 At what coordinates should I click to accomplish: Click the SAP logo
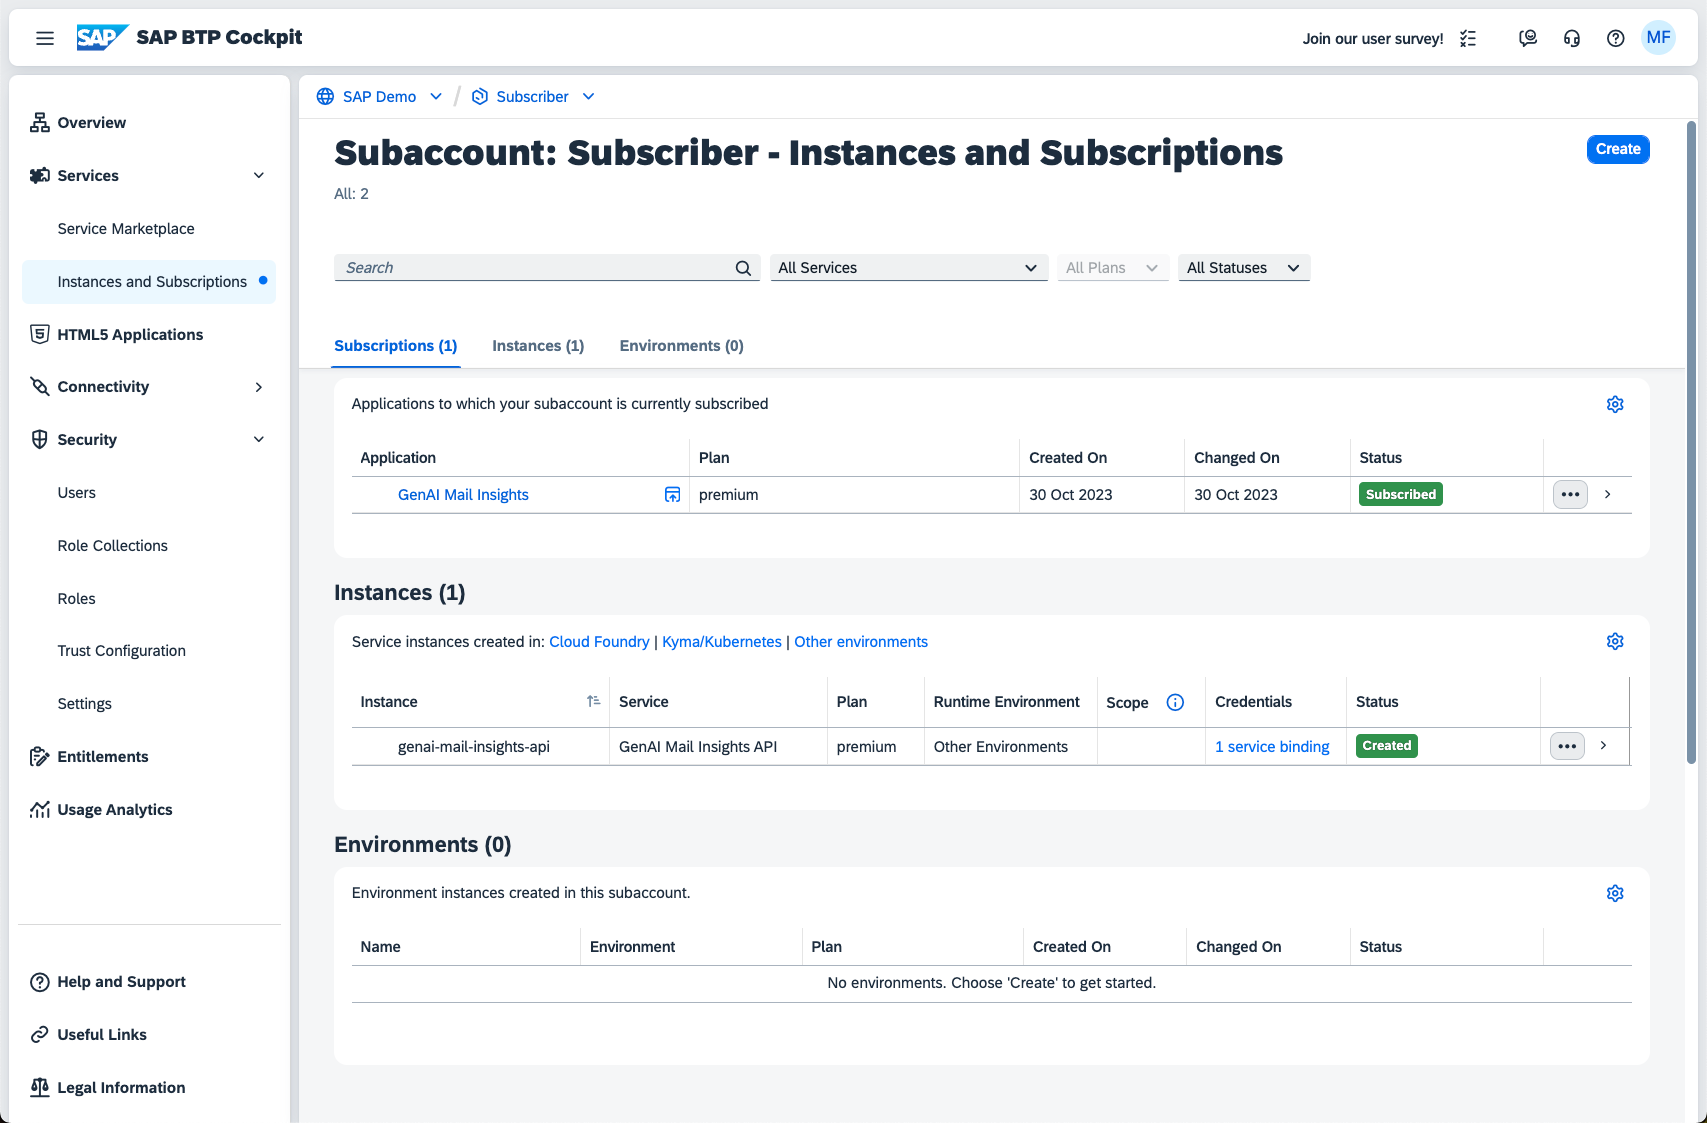101,38
